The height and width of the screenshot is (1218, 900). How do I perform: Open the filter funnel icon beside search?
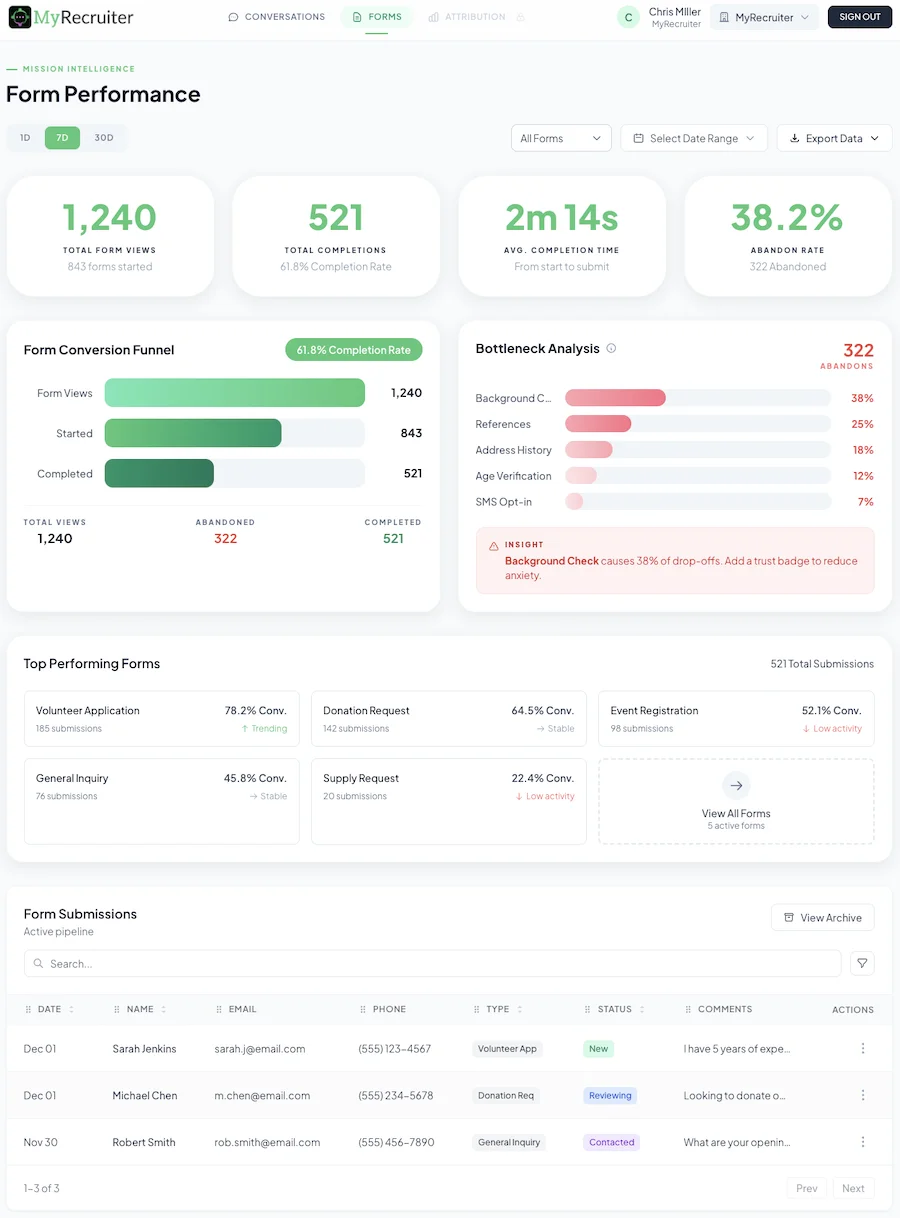tap(862, 963)
